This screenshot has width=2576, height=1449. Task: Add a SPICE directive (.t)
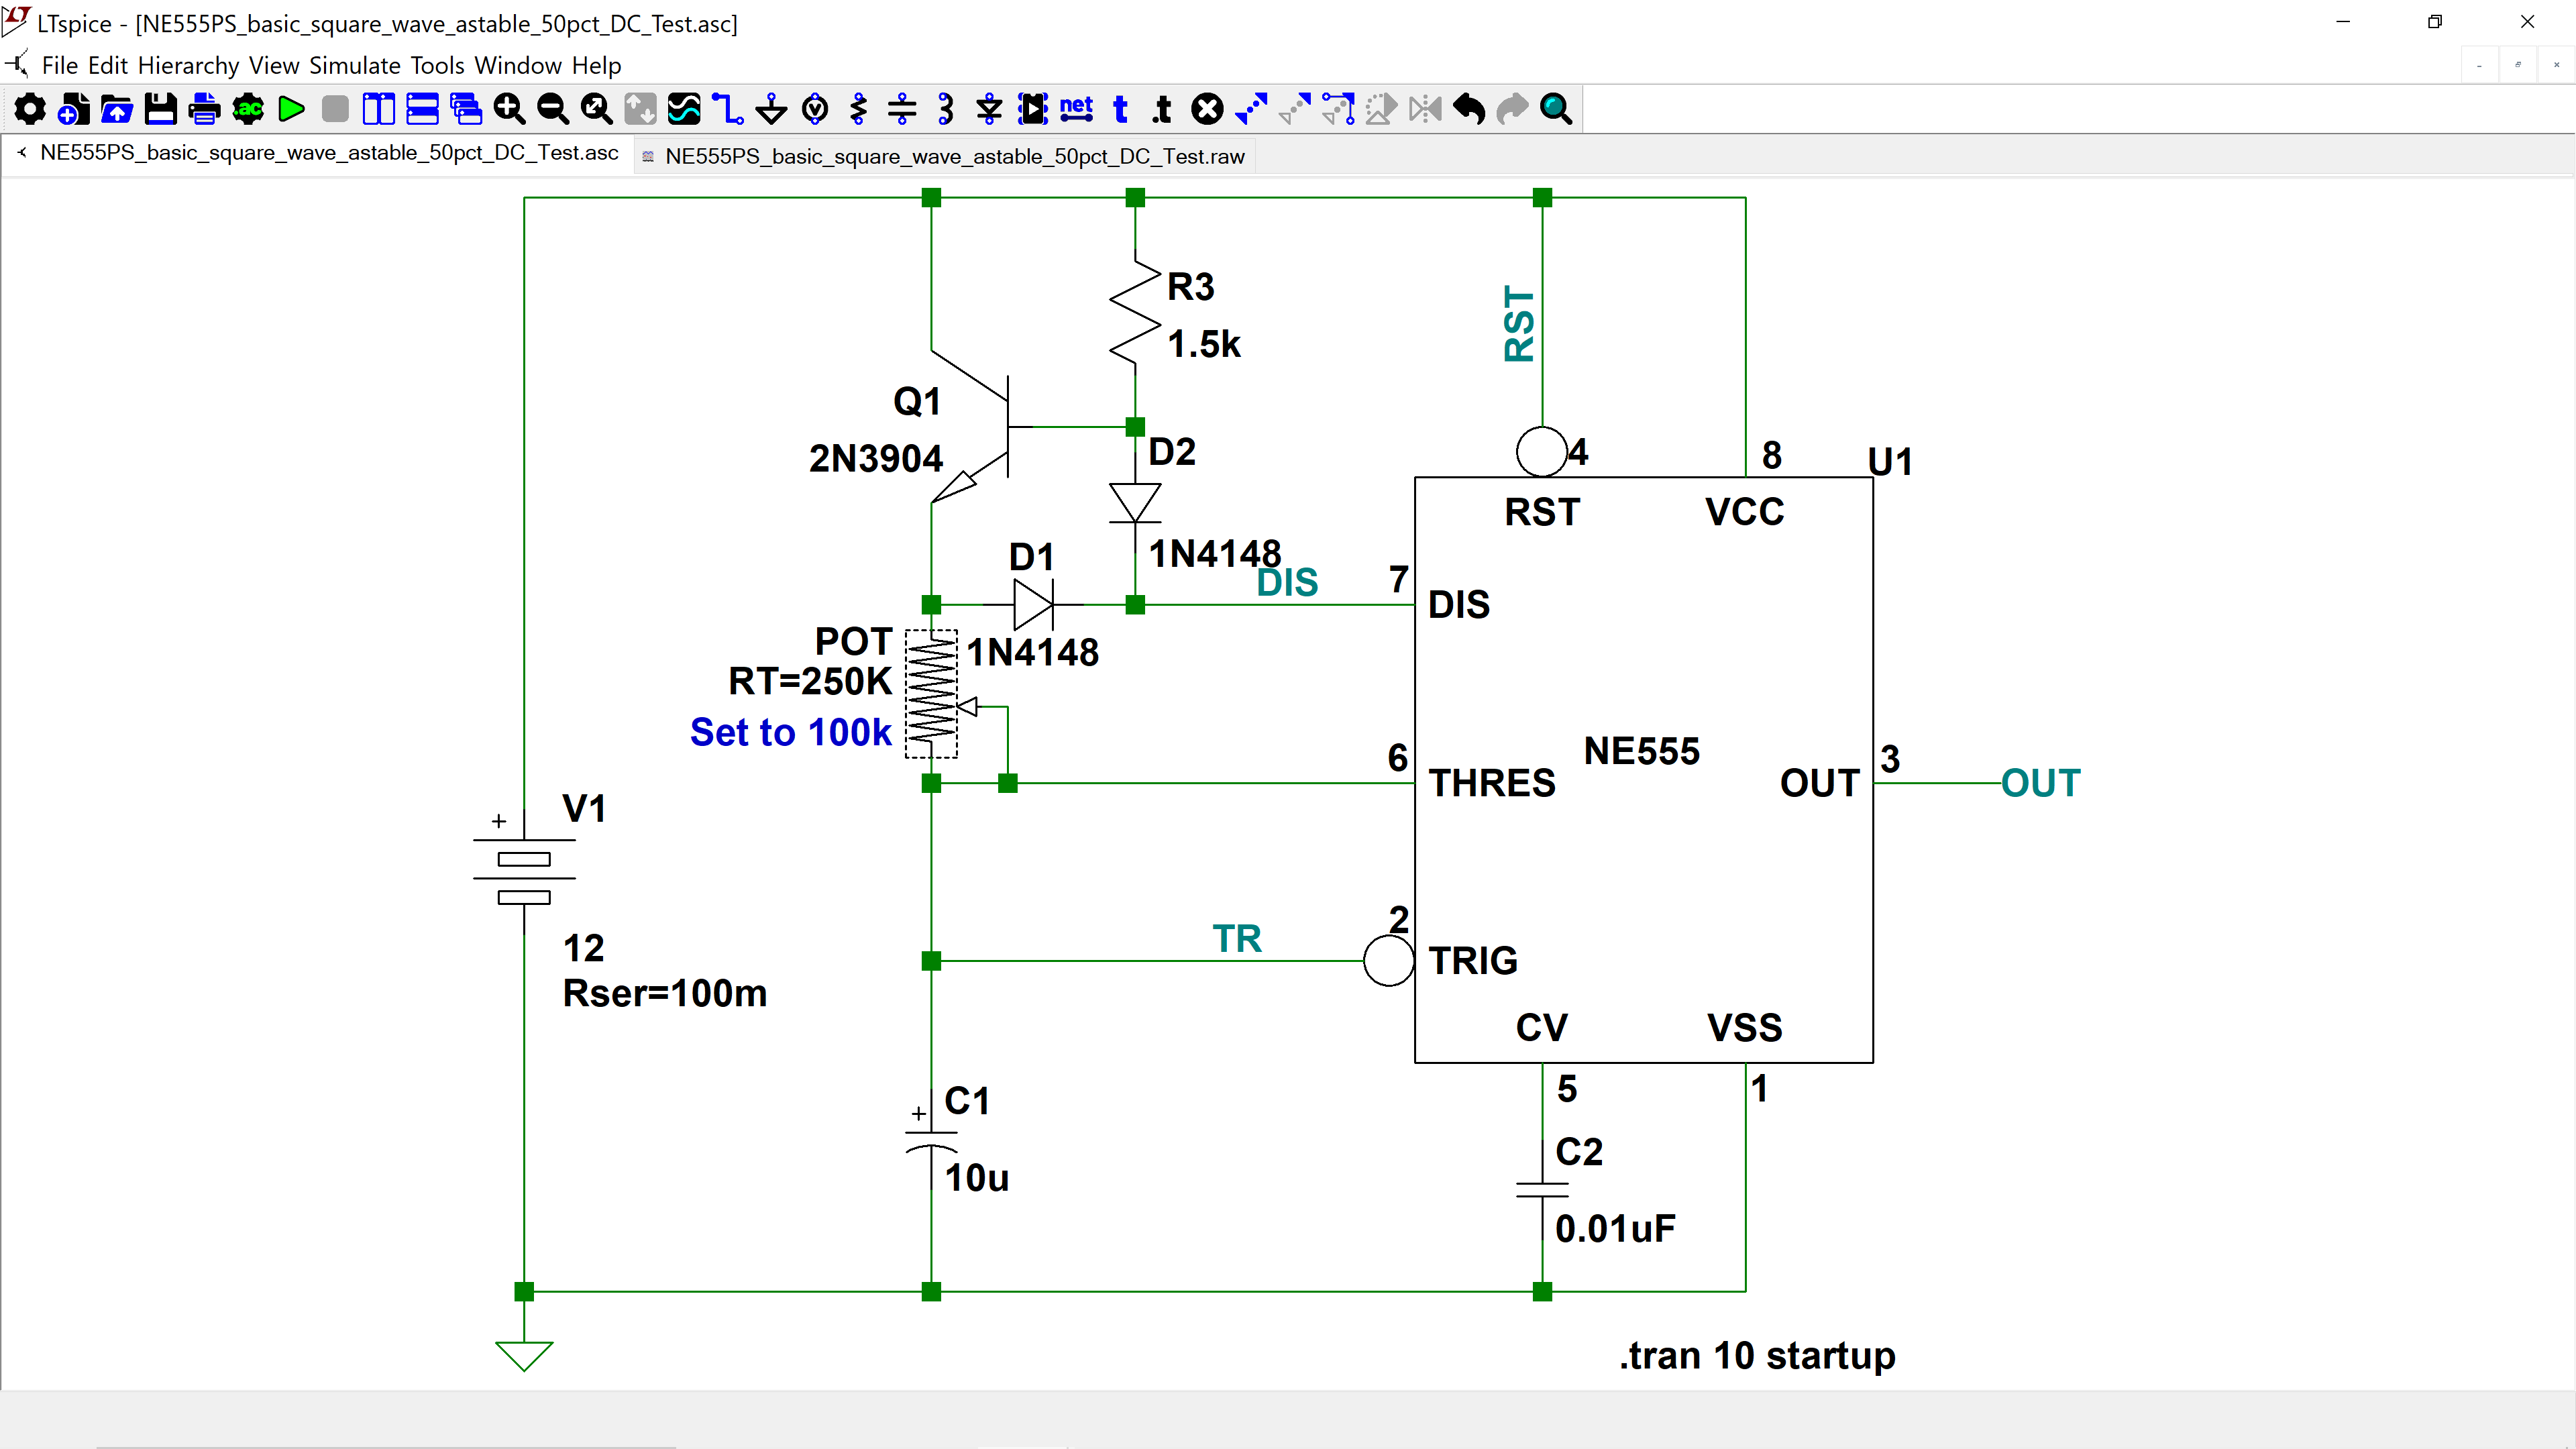[1162, 109]
